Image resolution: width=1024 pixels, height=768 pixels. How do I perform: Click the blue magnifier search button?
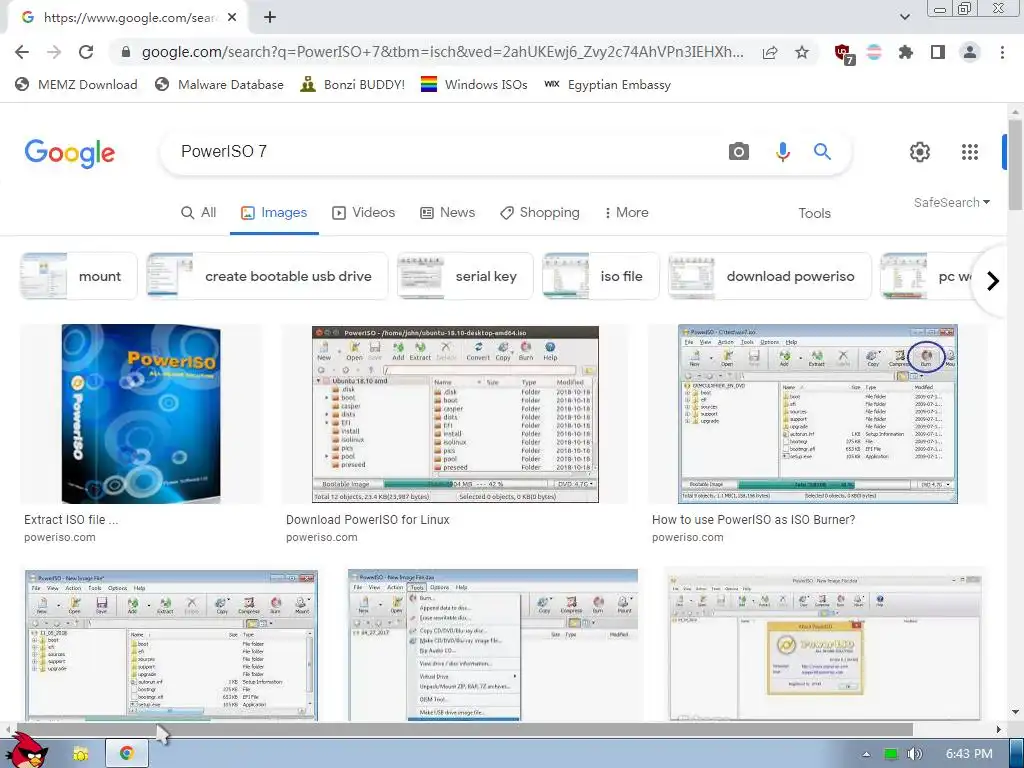(x=822, y=152)
